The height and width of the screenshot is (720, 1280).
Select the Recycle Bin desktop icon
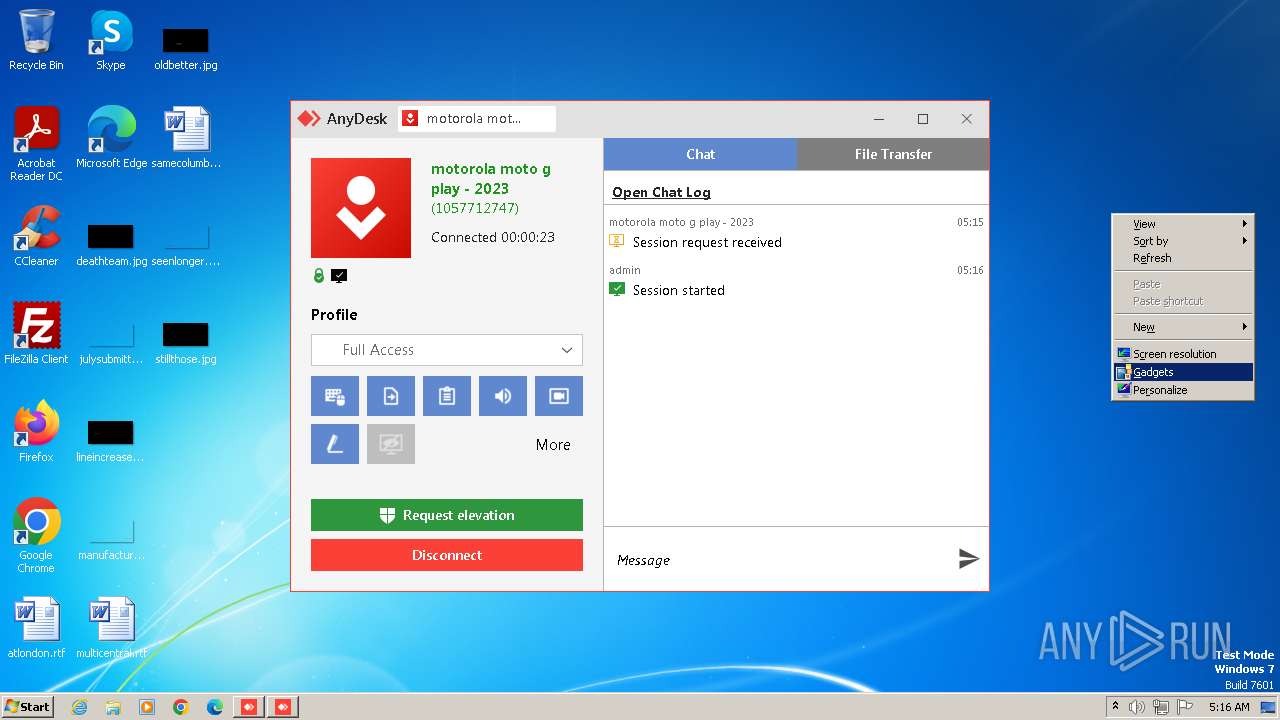click(36, 40)
